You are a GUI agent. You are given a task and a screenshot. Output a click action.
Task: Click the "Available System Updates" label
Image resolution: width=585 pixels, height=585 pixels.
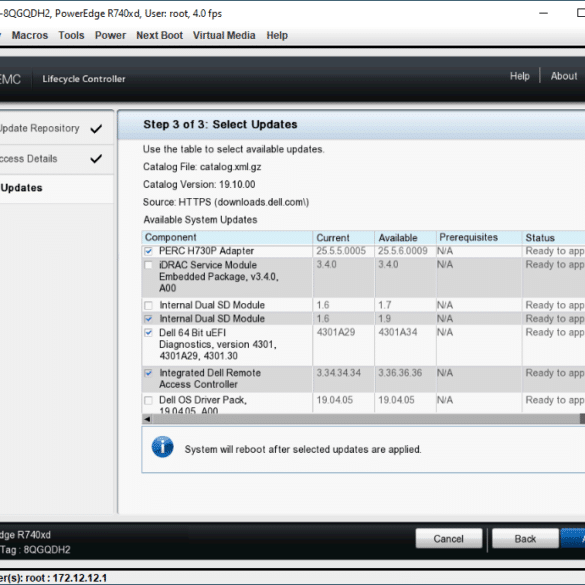[x=200, y=220]
